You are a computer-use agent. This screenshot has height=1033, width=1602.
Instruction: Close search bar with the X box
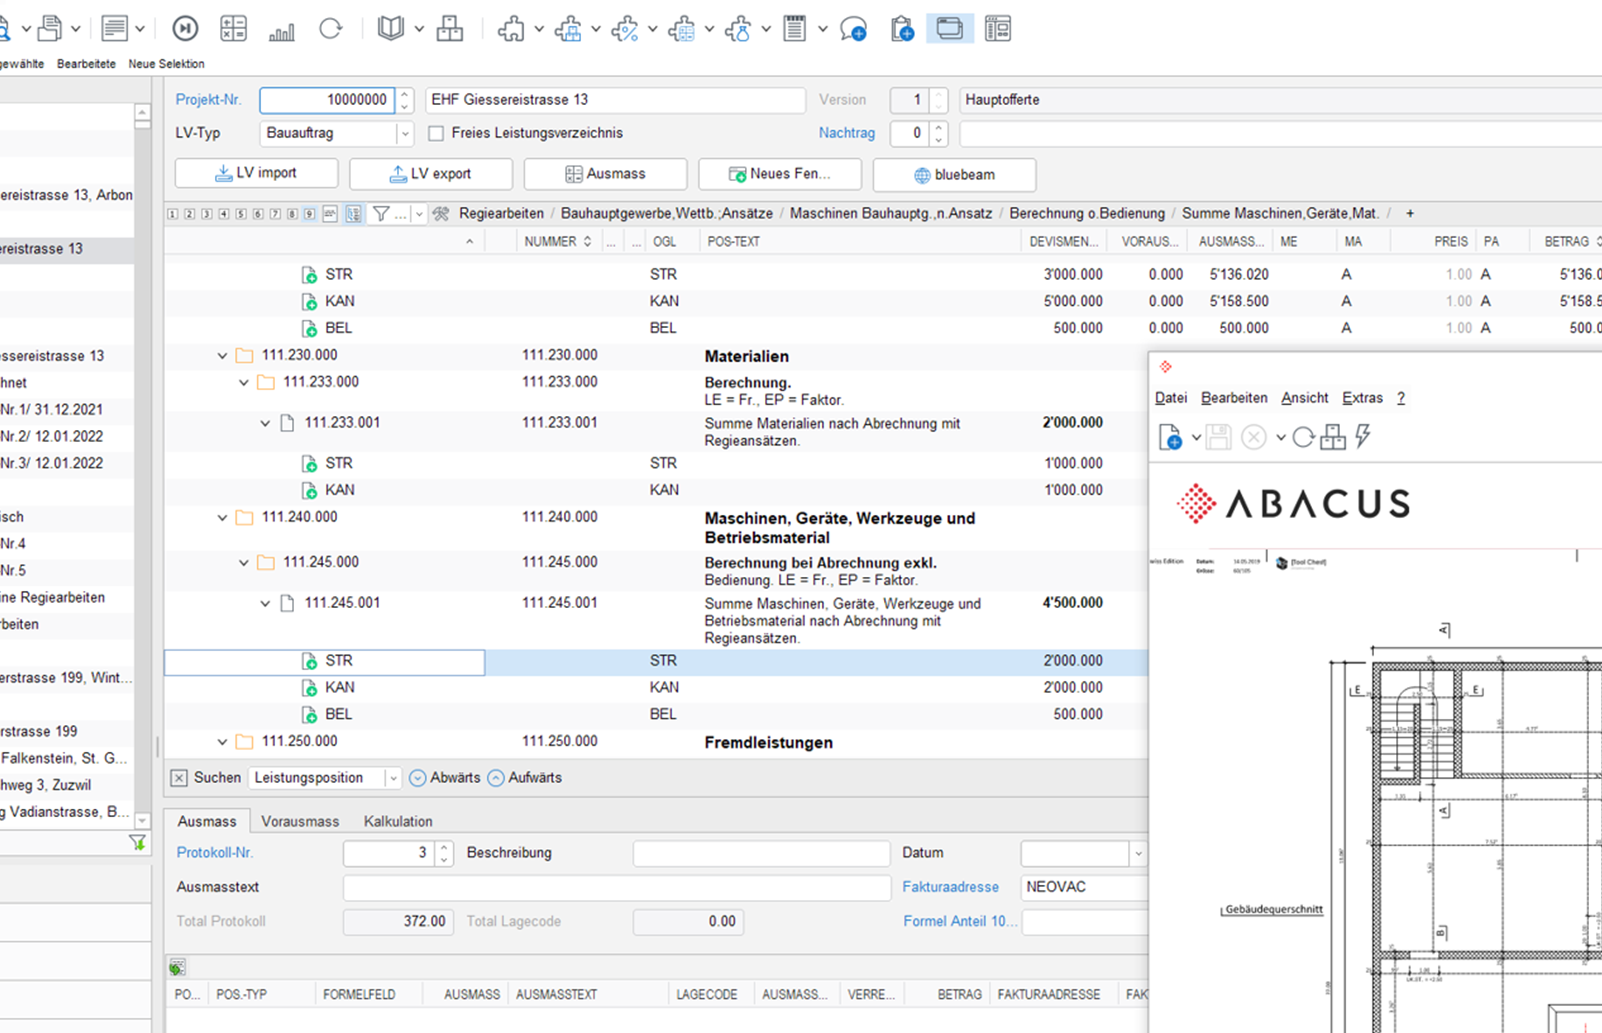pos(179,778)
